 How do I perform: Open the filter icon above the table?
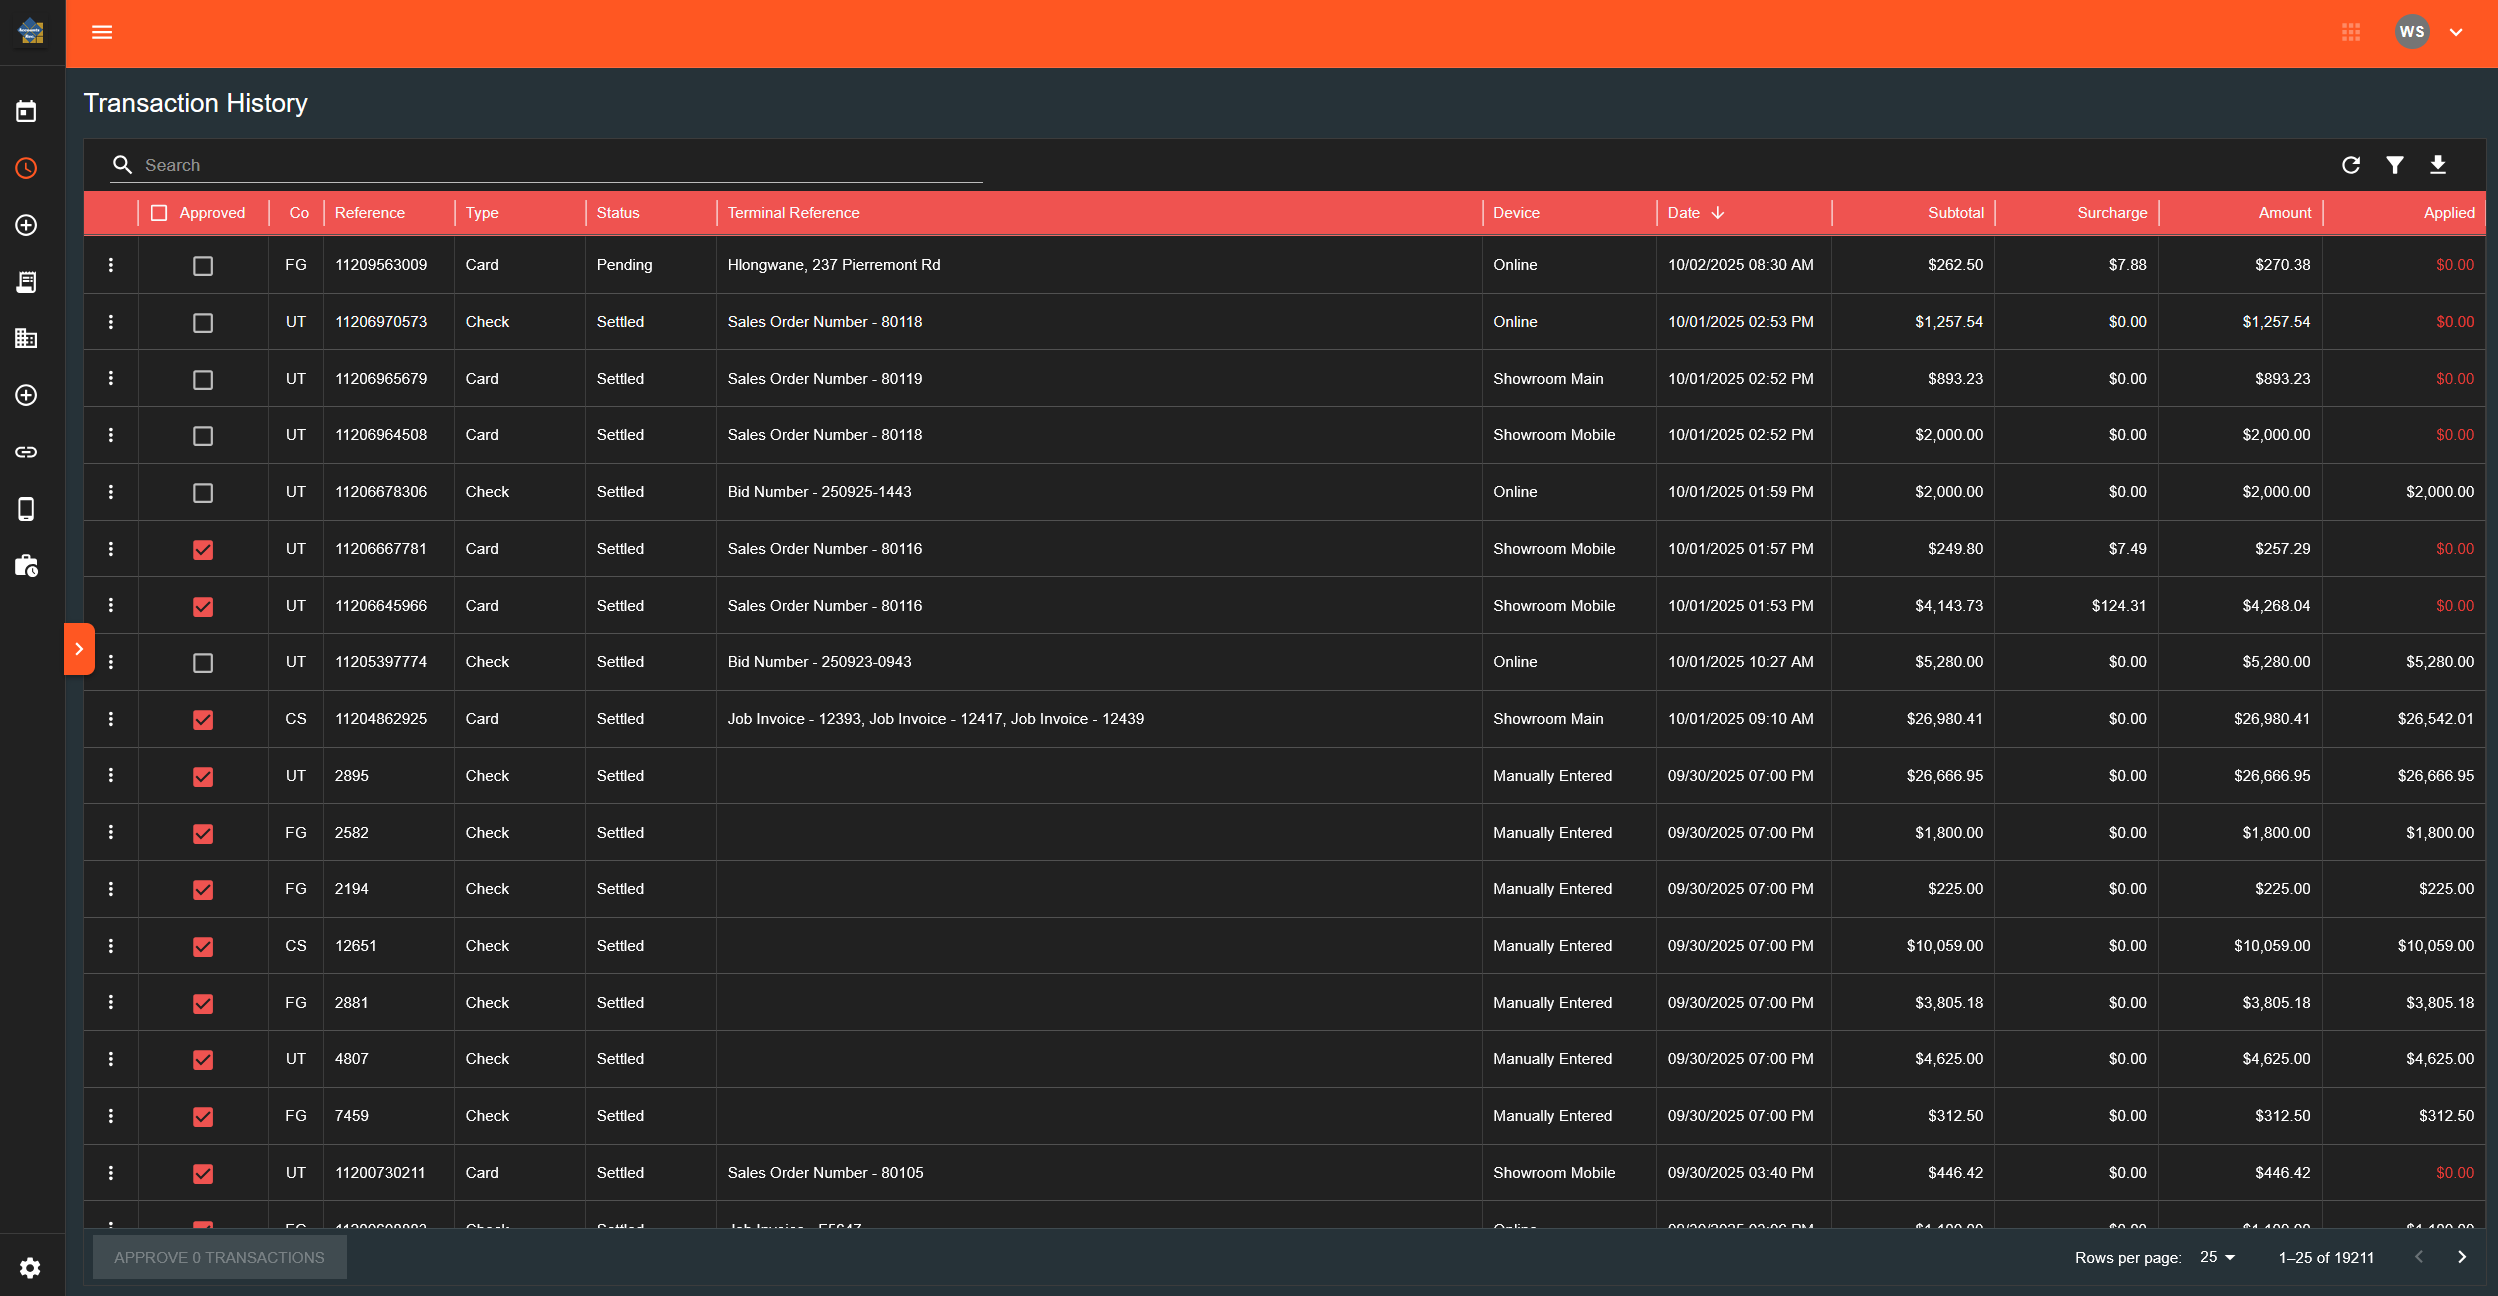(2395, 164)
